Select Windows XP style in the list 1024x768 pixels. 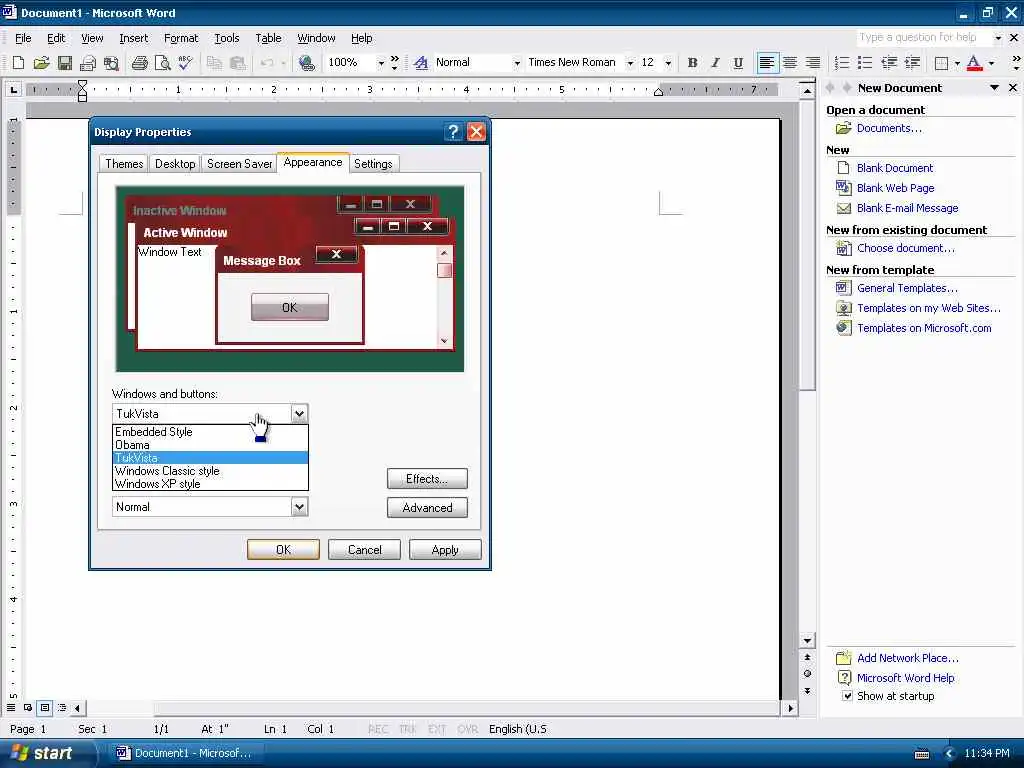[210, 484]
